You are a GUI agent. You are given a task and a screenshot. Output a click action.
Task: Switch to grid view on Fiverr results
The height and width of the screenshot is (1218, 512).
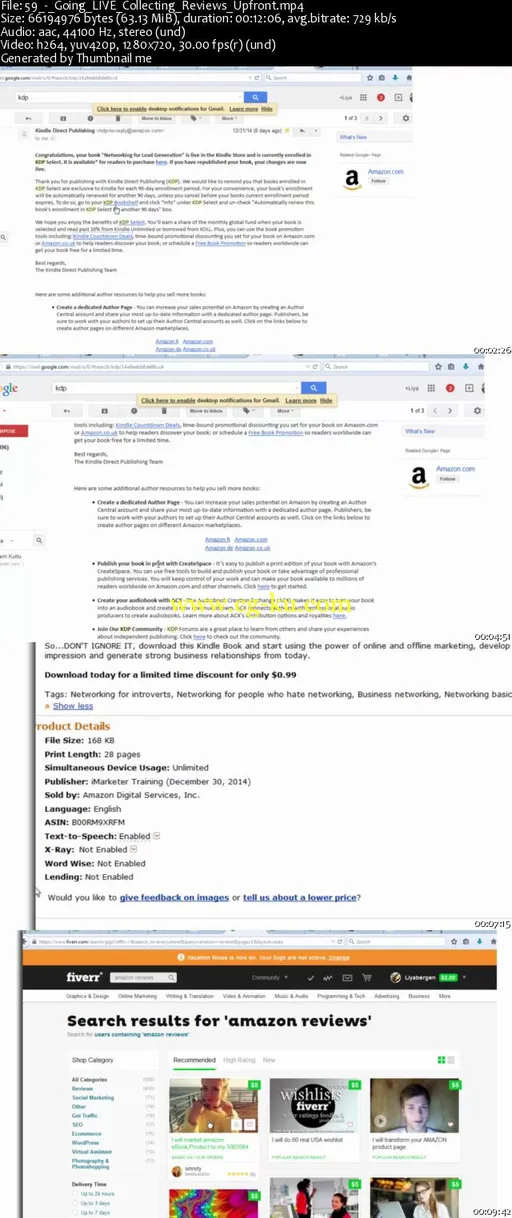click(440, 1060)
